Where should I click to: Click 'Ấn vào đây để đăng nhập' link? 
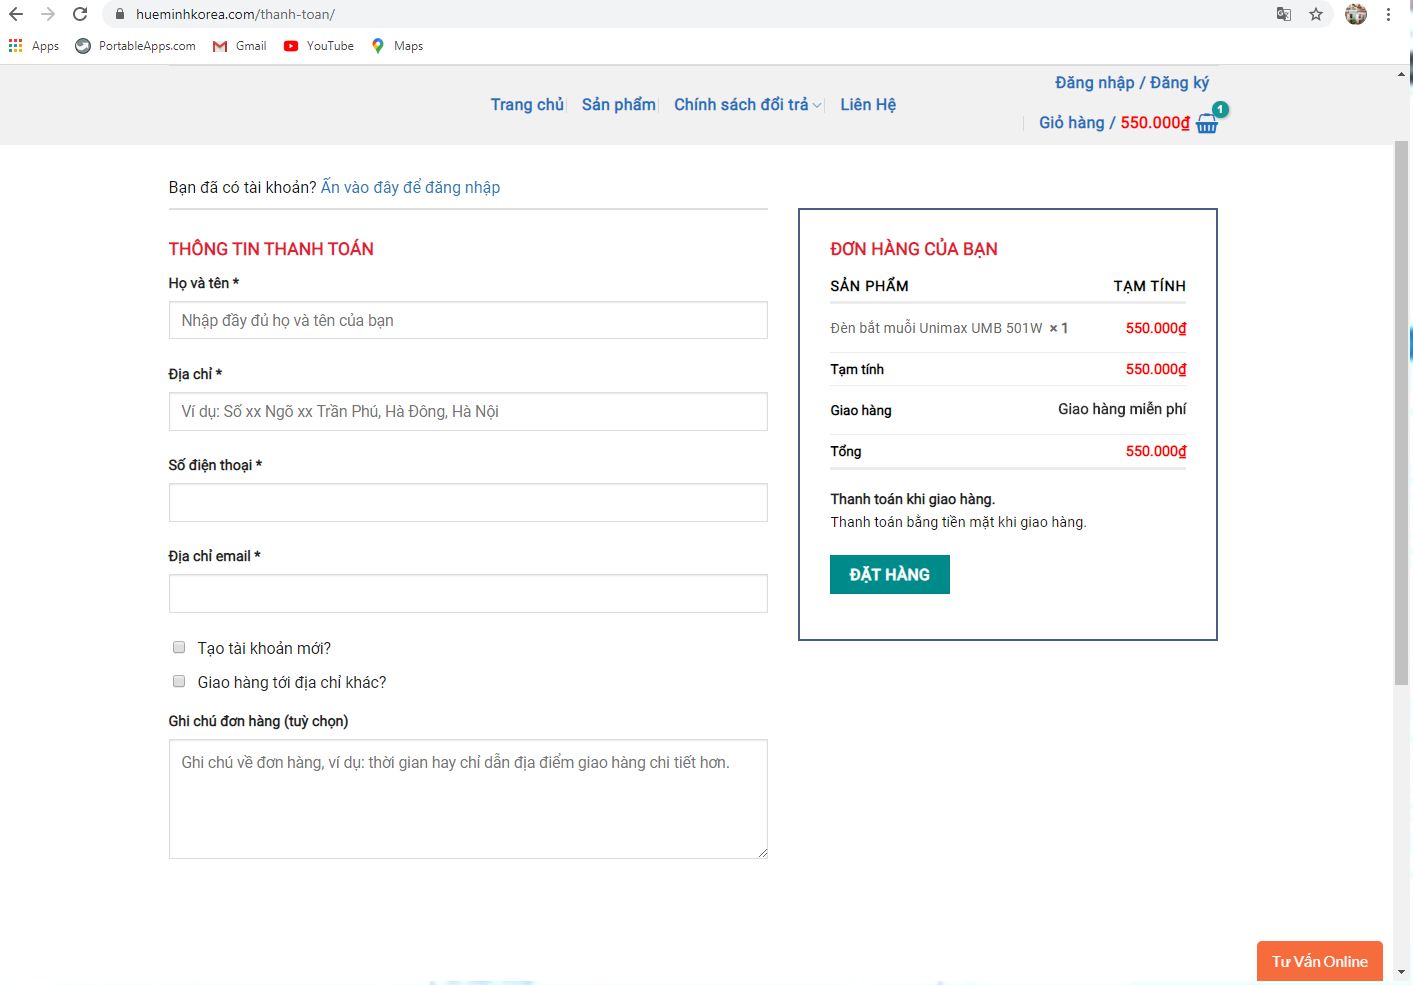[410, 187]
